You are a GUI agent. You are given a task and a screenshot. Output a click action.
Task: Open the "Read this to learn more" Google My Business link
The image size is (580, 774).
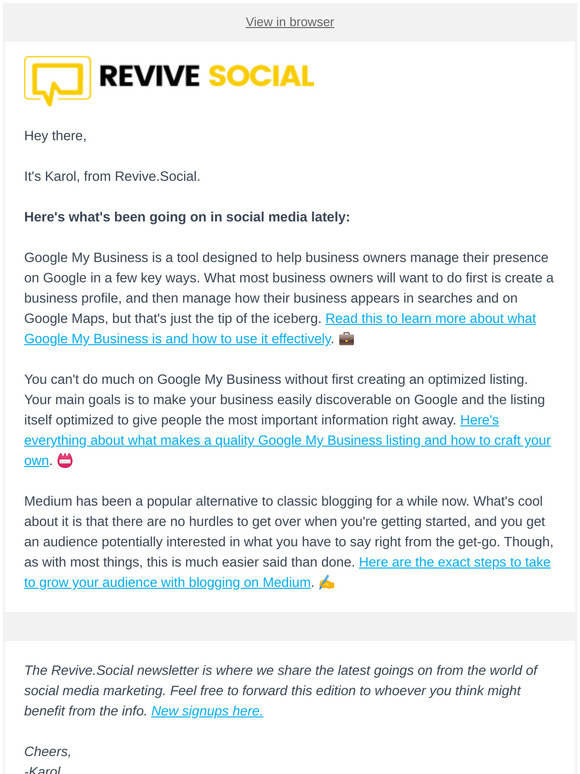click(x=280, y=329)
